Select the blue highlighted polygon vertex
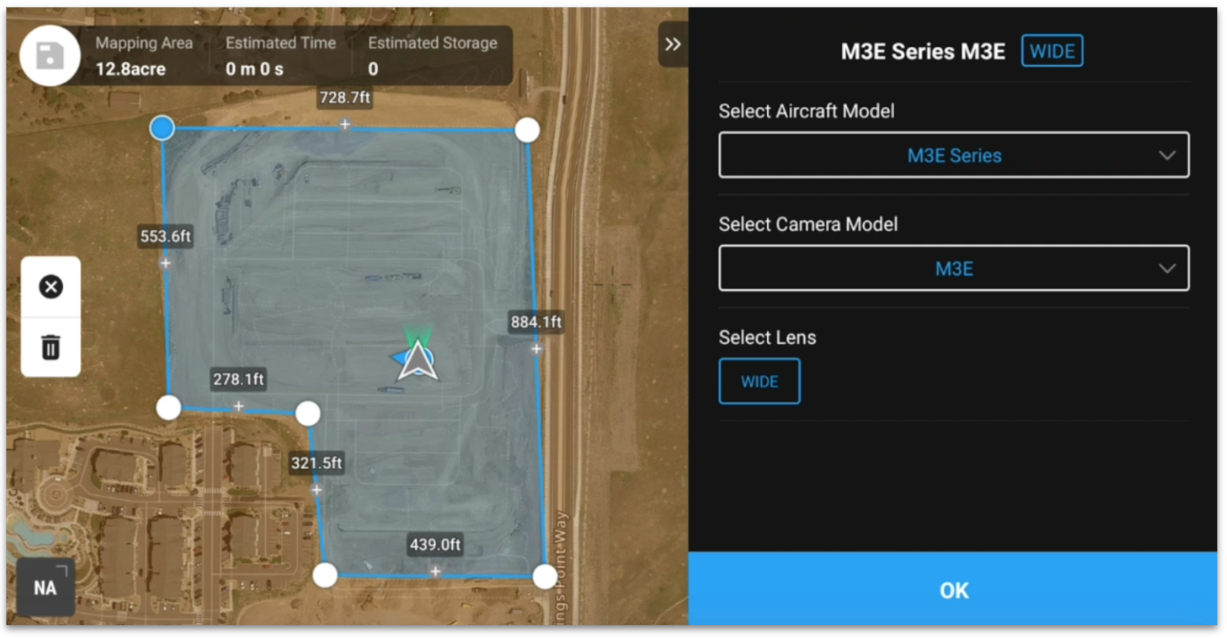Viewport: 1227px width, 638px height. [x=162, y=127]
